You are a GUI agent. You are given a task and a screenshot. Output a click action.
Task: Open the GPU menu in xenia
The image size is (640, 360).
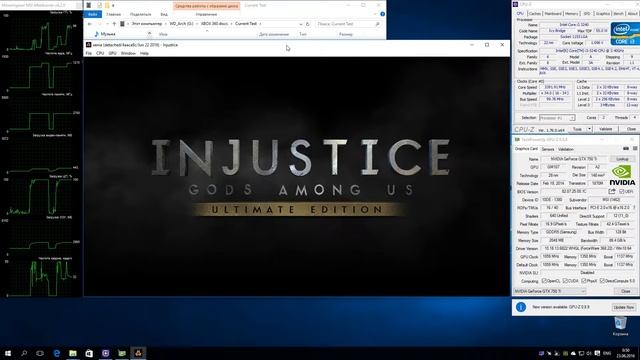113,53
